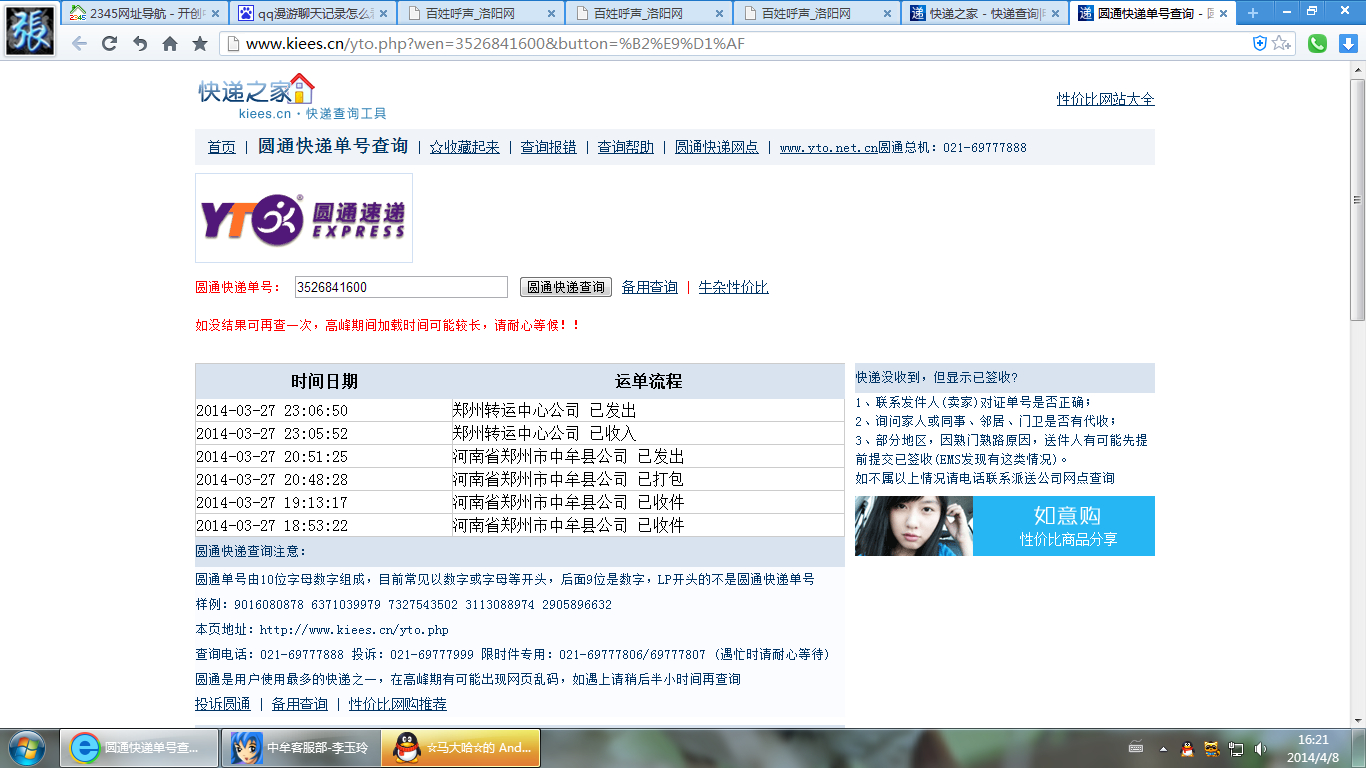
Task: Switch to 2345网址导航 tab
Action: [x=144, y=14]
